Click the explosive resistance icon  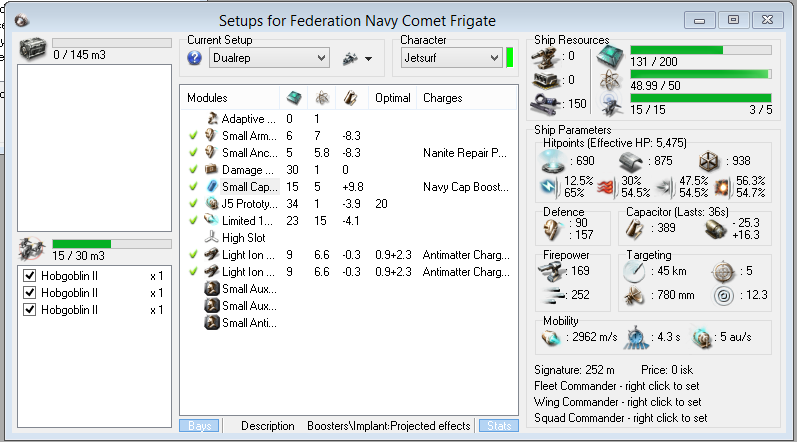tap(722, 187)
